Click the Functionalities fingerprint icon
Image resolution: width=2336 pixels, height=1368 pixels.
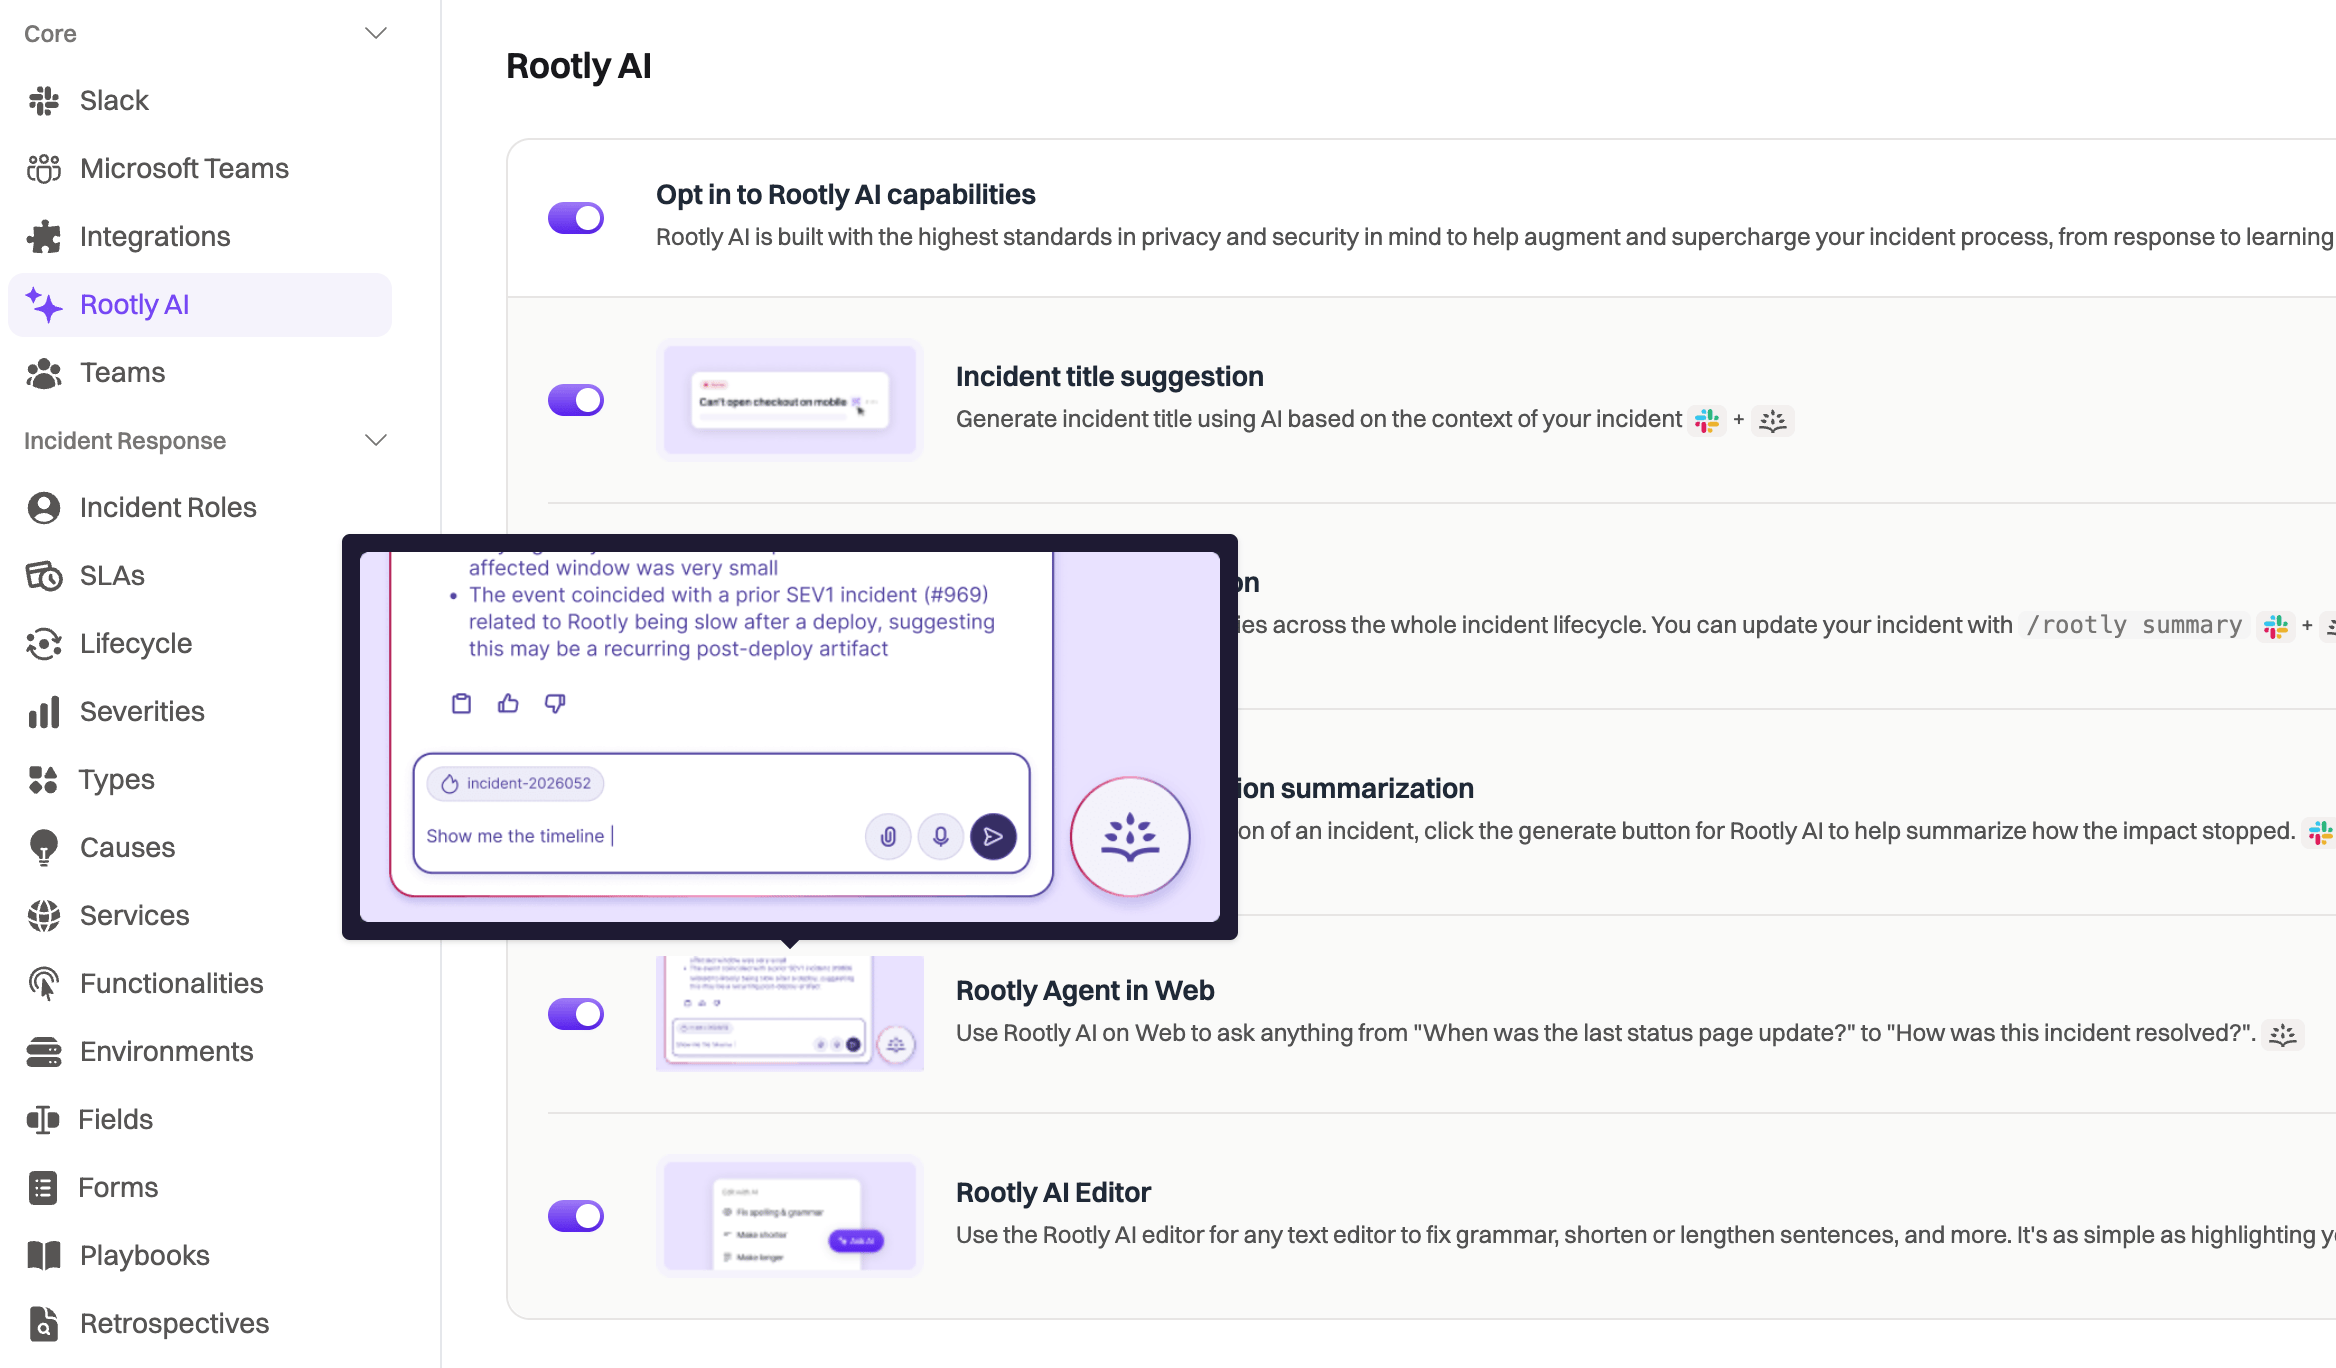click(x=44, y=984)
